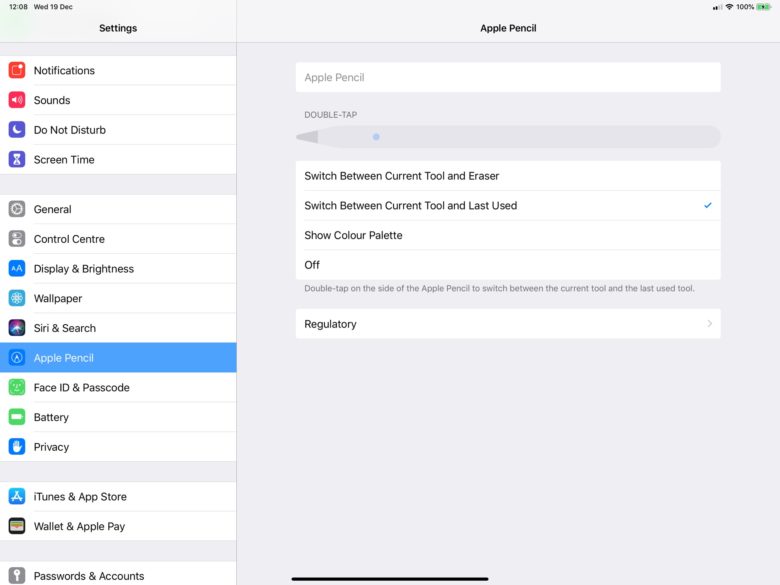The width and height of the screenshot is (780, 585).
Task: Open General settings
Action: coord(118,209)
